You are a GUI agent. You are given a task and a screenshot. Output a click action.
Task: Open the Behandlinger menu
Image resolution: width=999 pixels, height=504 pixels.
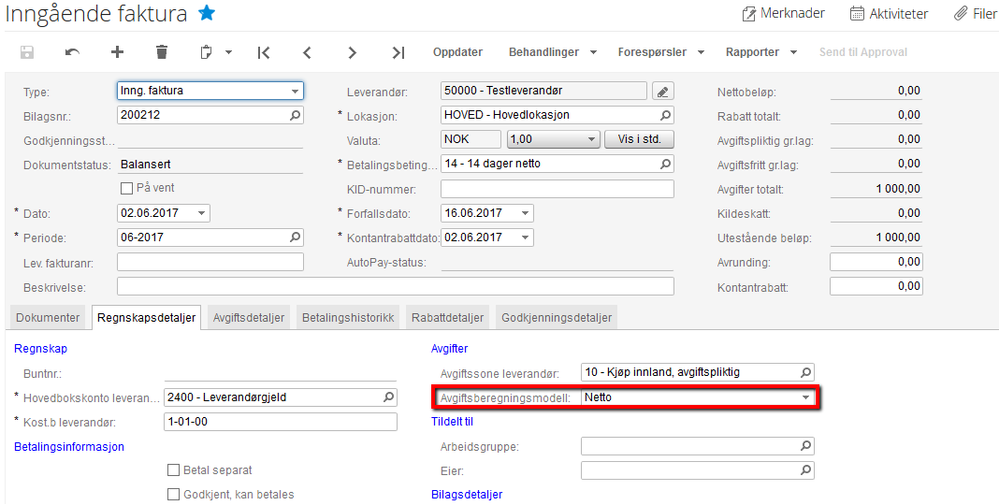(552, 52)
